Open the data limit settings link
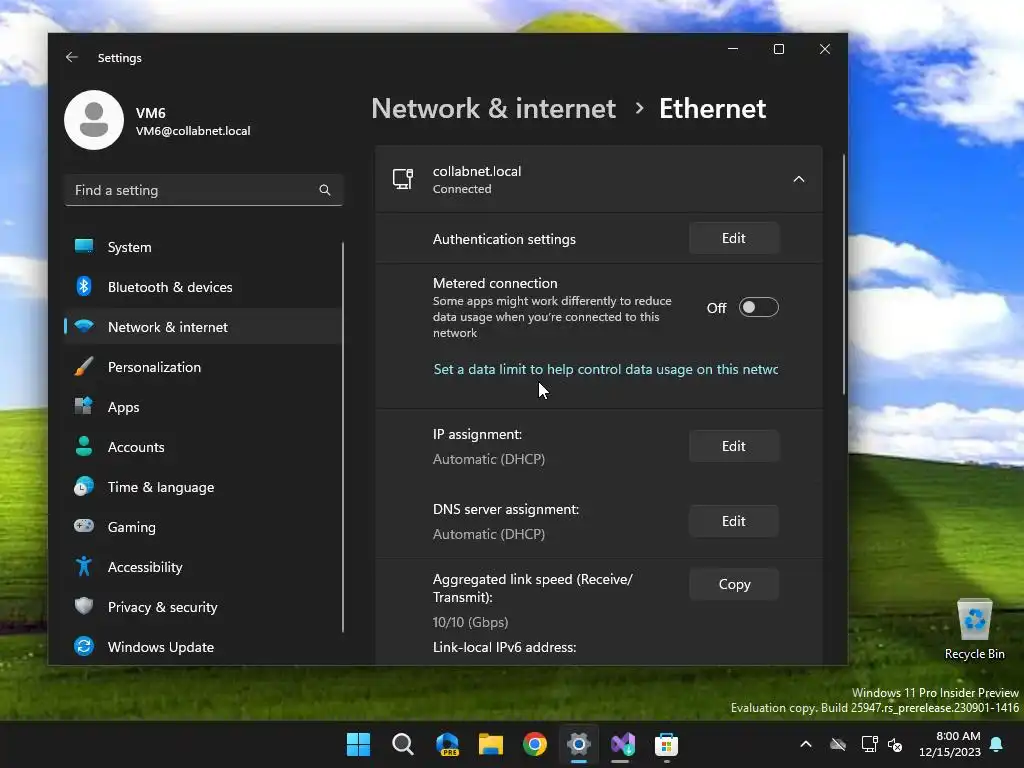Image resolution: width=1024 pixels, height=768 pixels. coord(605,369)
